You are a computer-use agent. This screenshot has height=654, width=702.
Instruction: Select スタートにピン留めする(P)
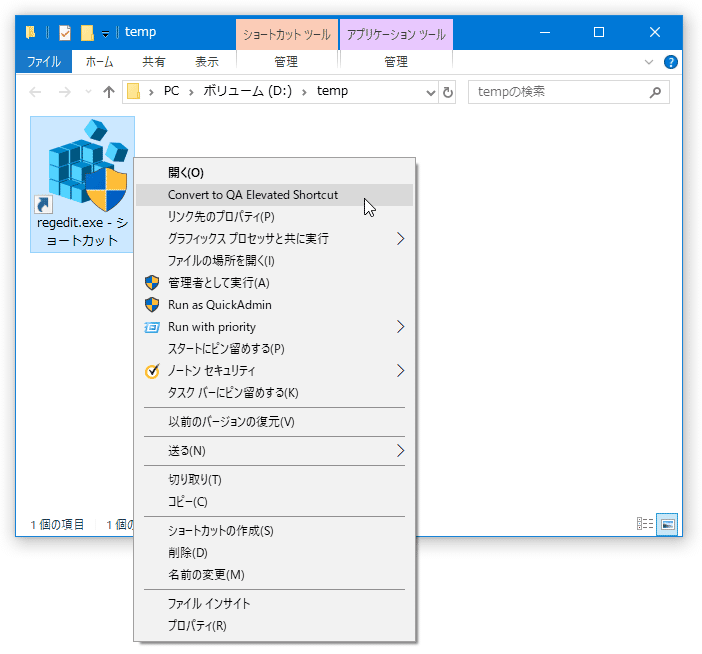(274, 349)
